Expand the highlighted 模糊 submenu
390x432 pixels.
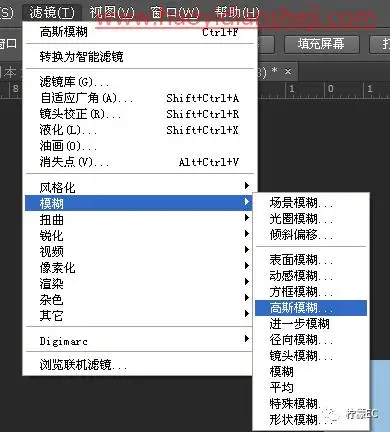(138, 203)
